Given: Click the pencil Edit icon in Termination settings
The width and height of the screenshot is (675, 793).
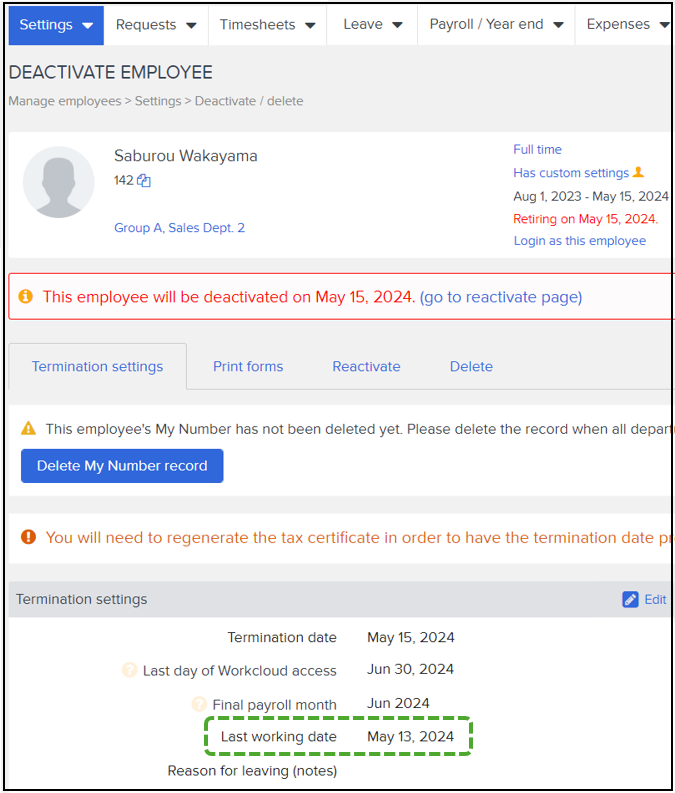Looking at the screenshot, I should (630, 599).
